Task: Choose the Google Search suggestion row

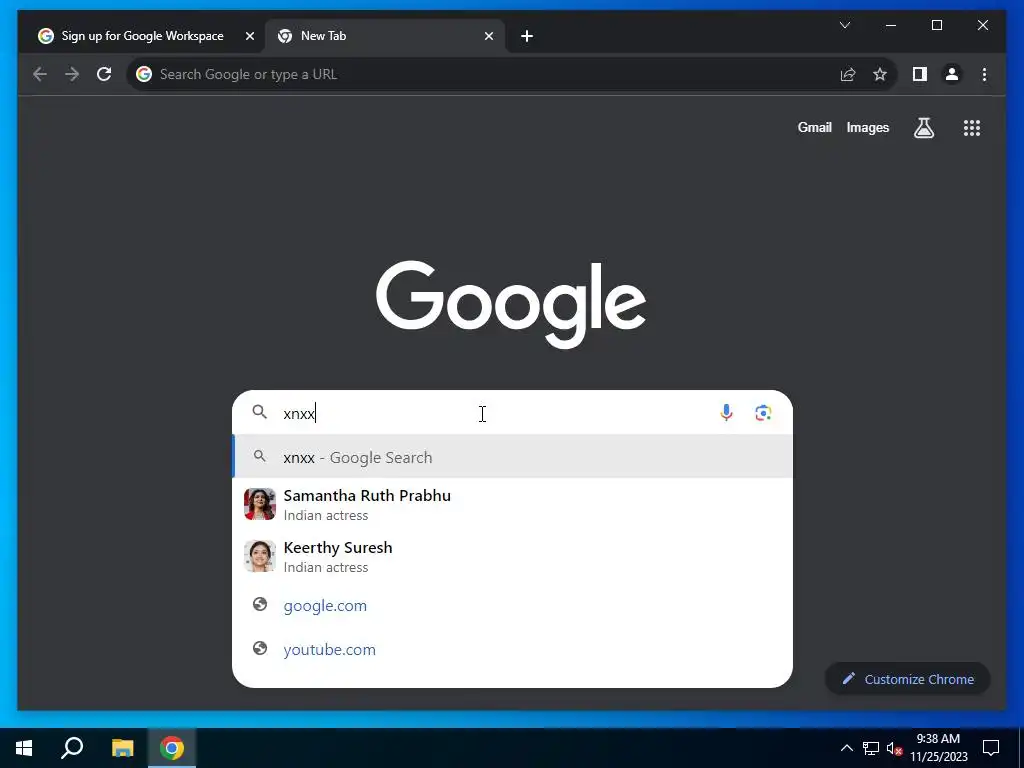Action: [513, 456]
